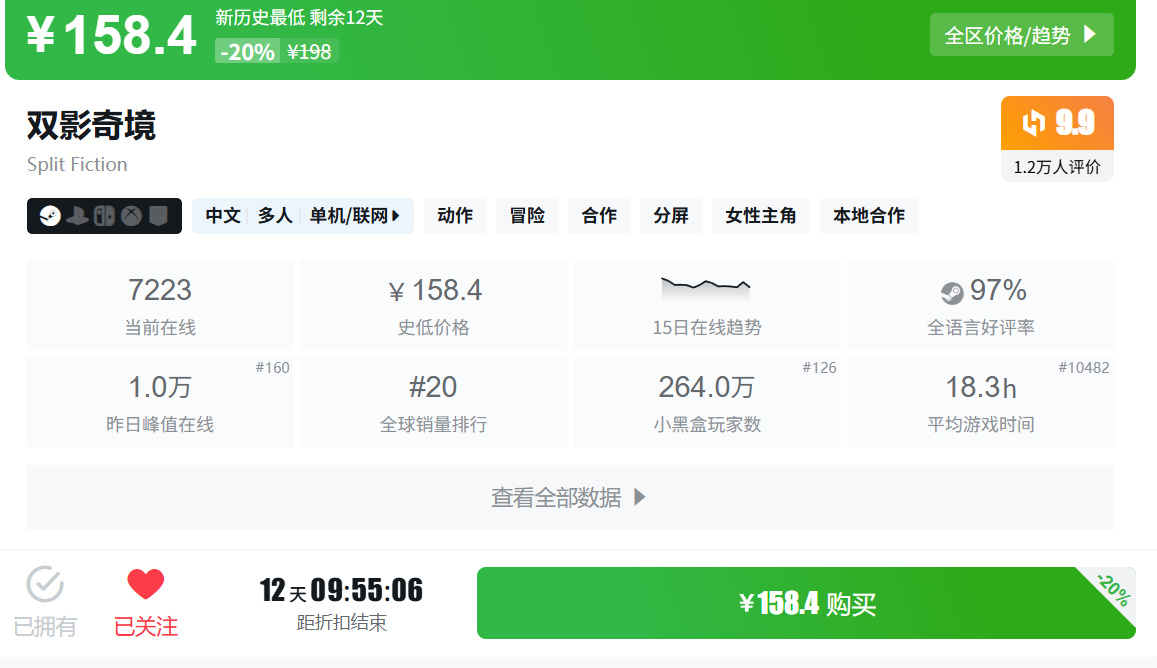Select the Nintendo Switch platform icon
This screenshot has width=1157, height=668.
click(x=104, y=216)
